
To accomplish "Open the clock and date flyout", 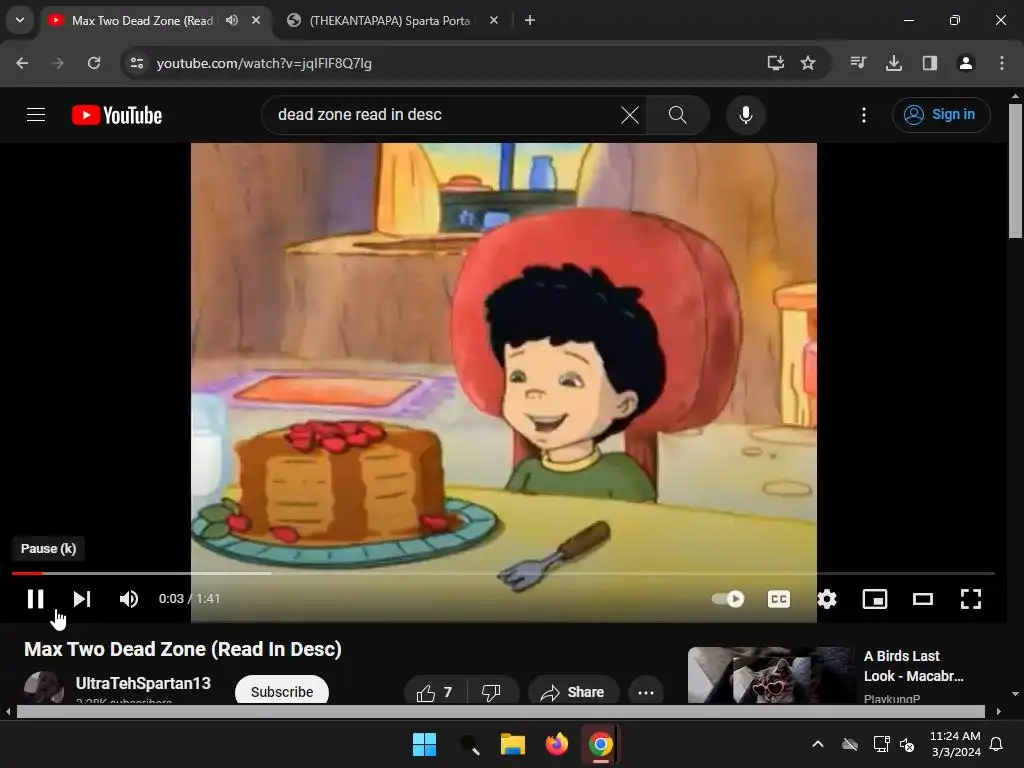I will click(x=955, y=744).
